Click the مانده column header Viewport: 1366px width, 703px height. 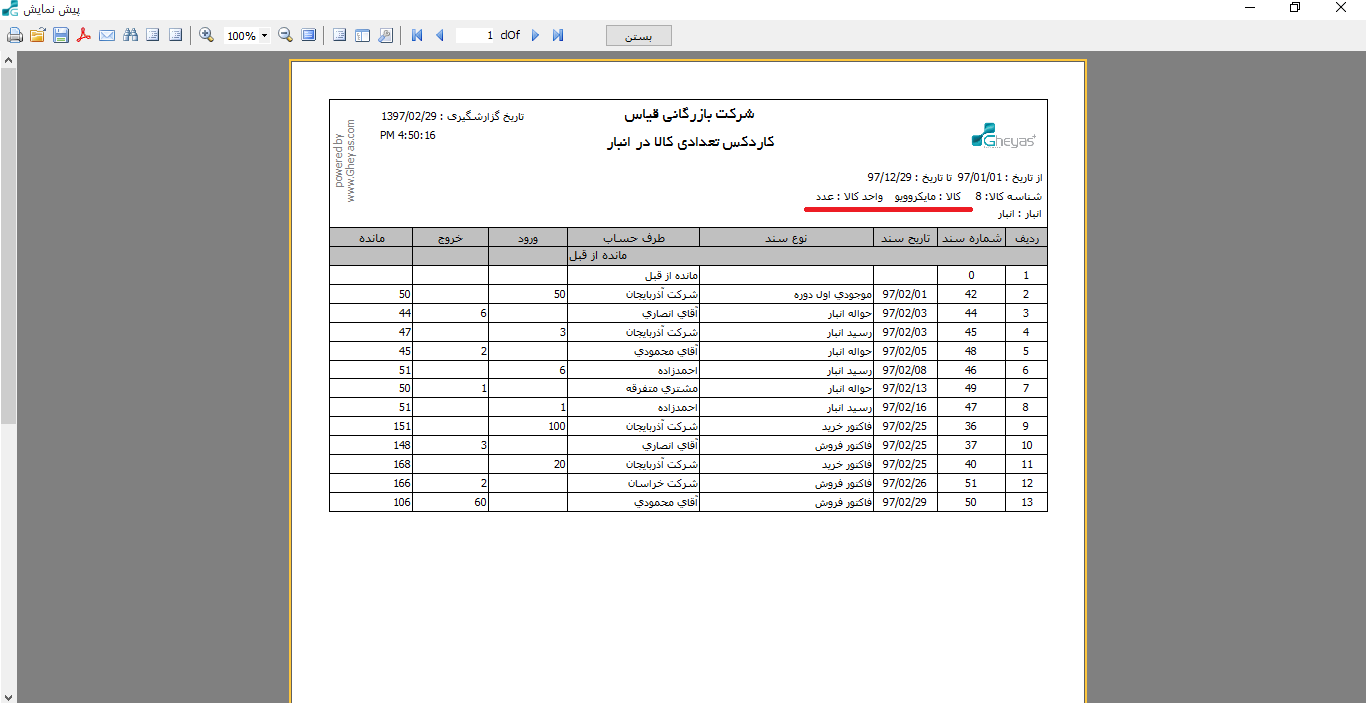[x=371, y=238]
